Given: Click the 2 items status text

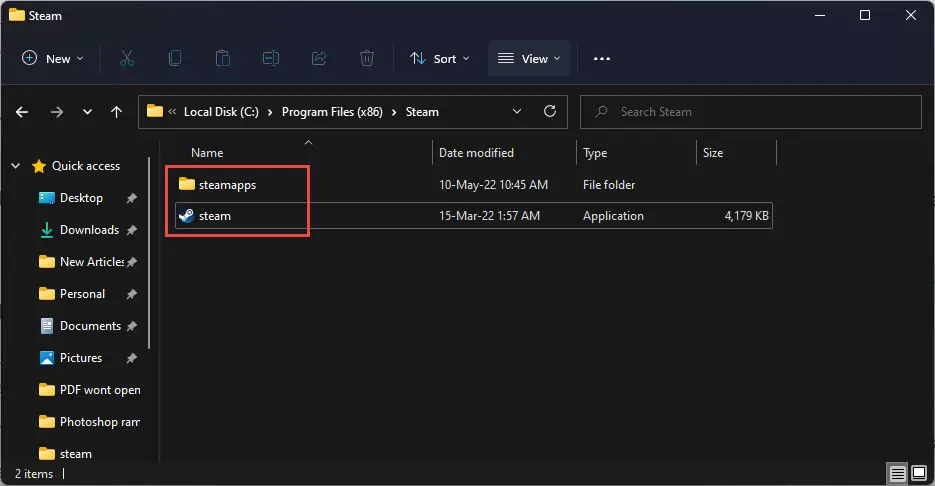Looking at the screenshot, I should (34, 474).
